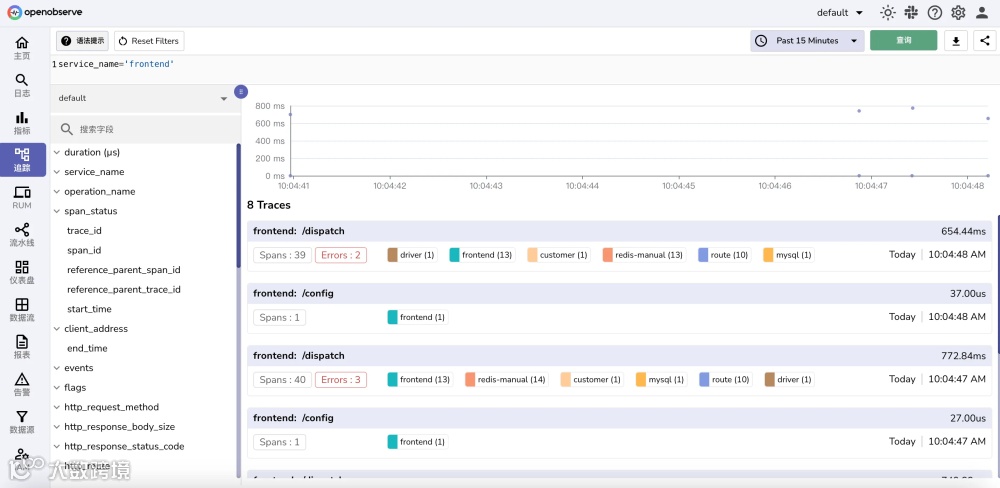Viewport: 1000px width, 488px height.
Task: Open the Slack icon in header
Action: (911, 12)
